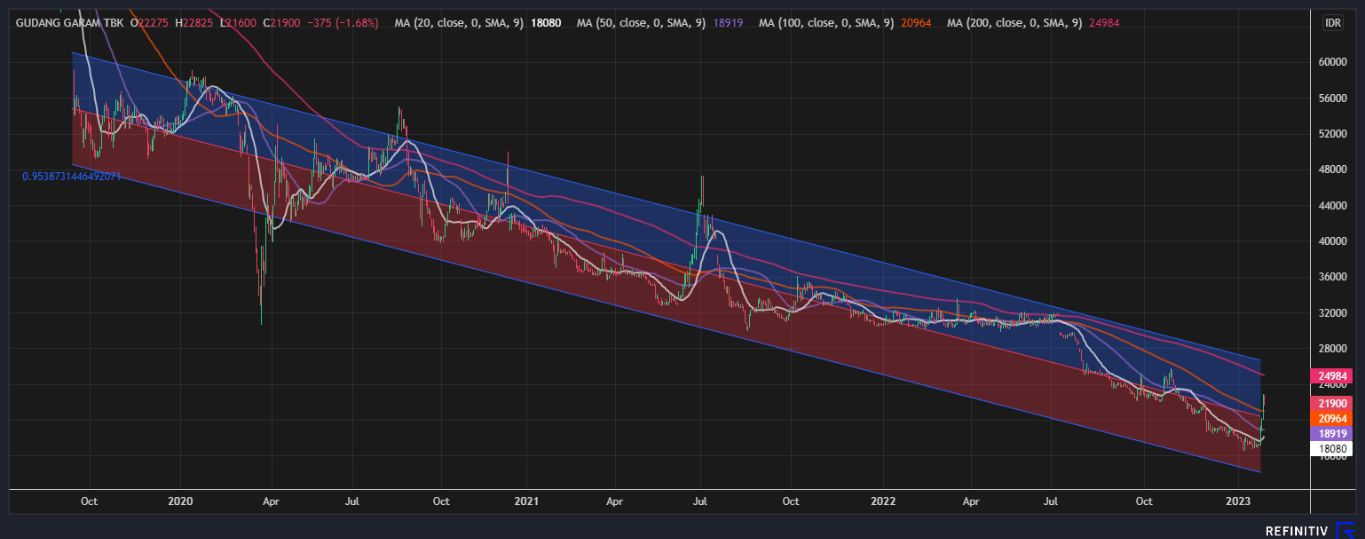Click the red 21900 last price tag
The height and width of the screenshot is (539, 1365).
coord(1333,403)
